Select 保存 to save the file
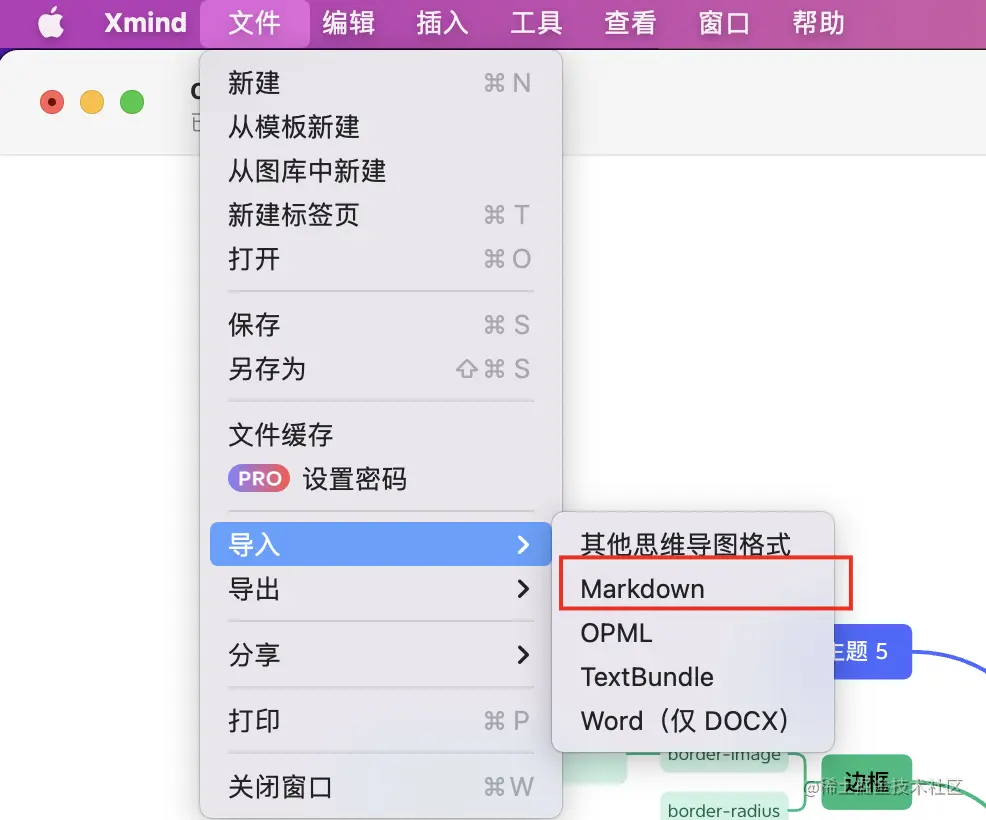 point(380,325)
